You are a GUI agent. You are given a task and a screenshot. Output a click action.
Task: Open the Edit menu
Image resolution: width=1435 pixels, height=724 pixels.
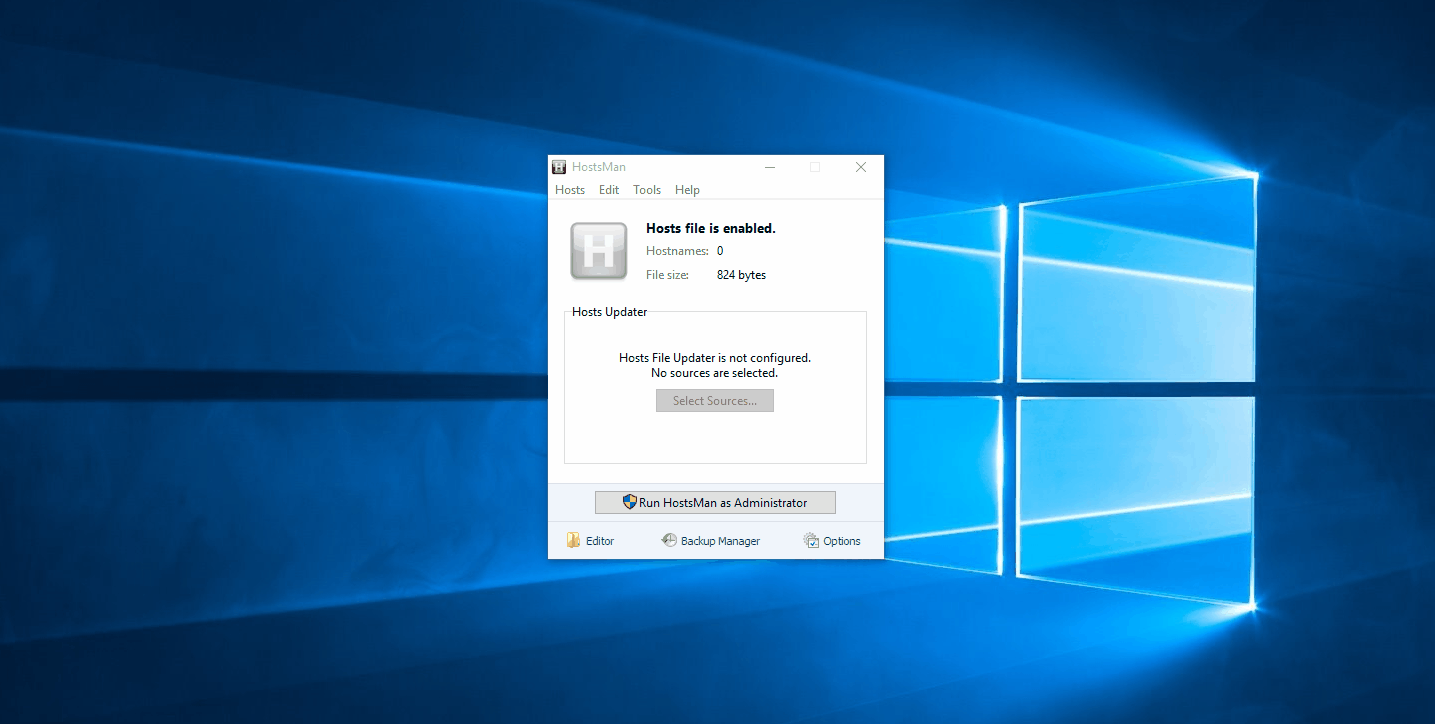click(608, 189)
